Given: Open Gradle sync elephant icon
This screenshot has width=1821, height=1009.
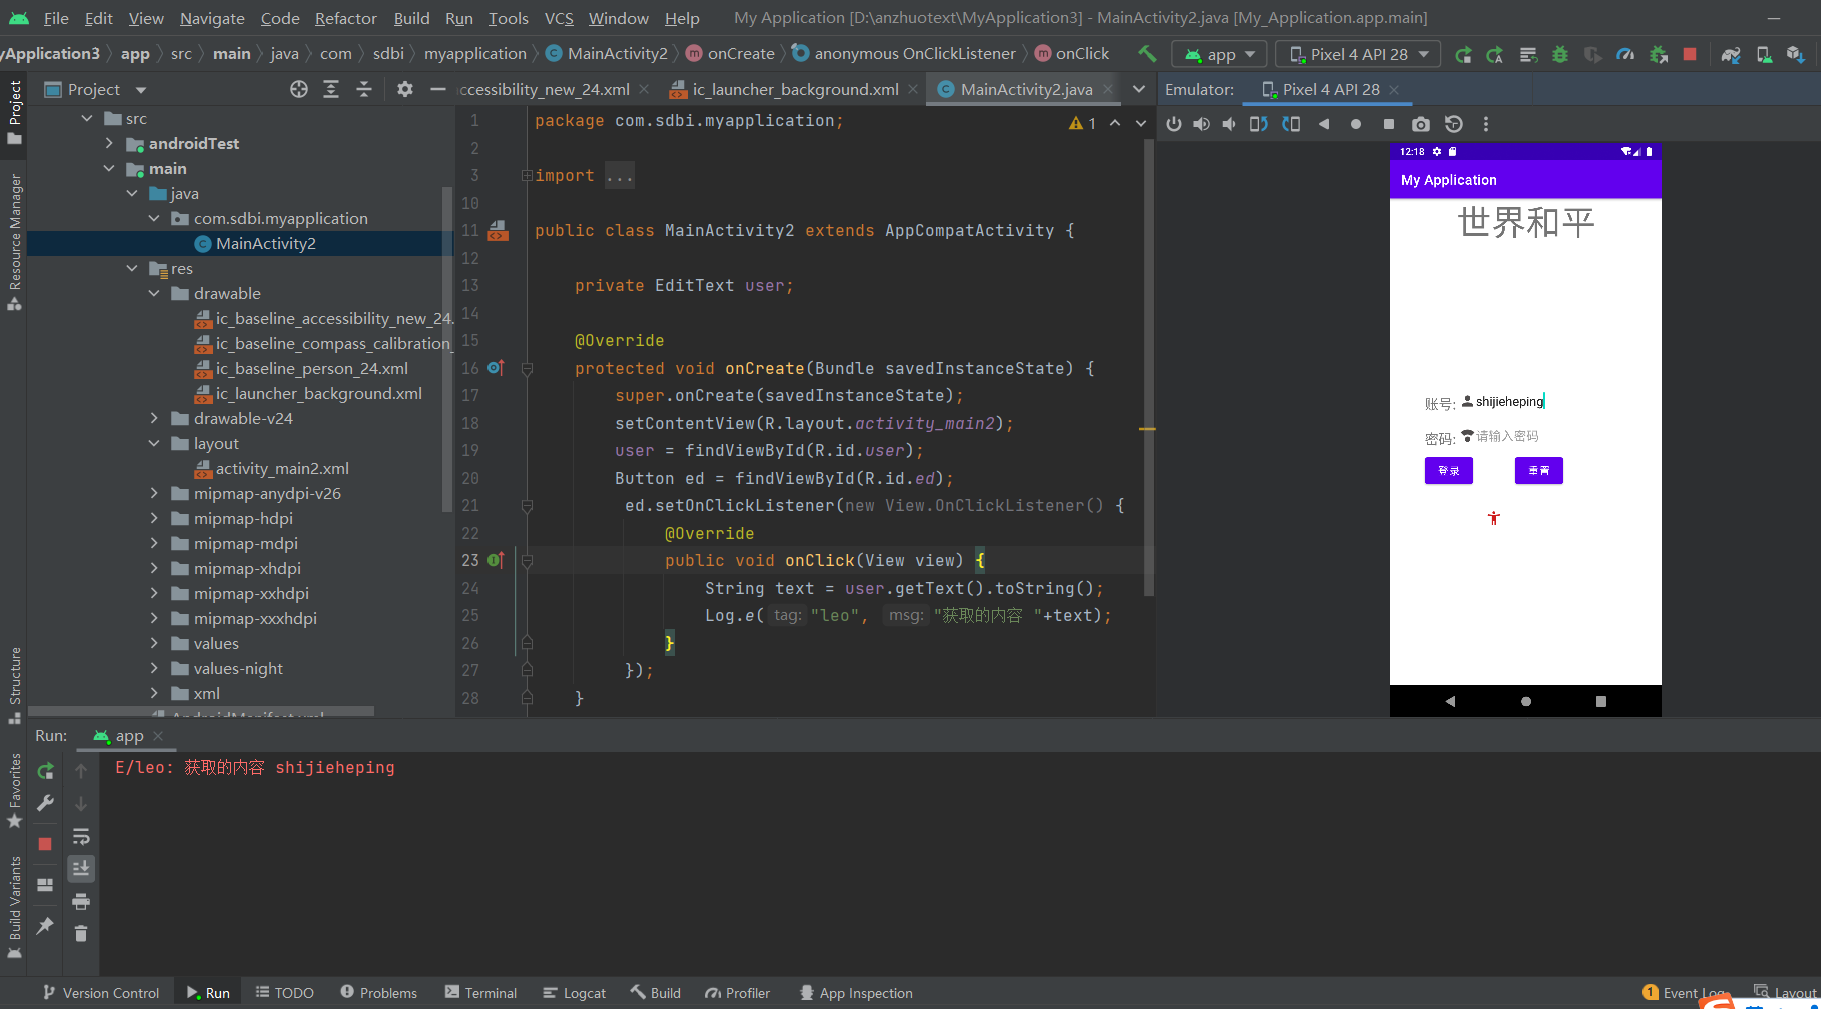Looking at the screenshot, I should pyautogui.click(x=1731, y=54).
